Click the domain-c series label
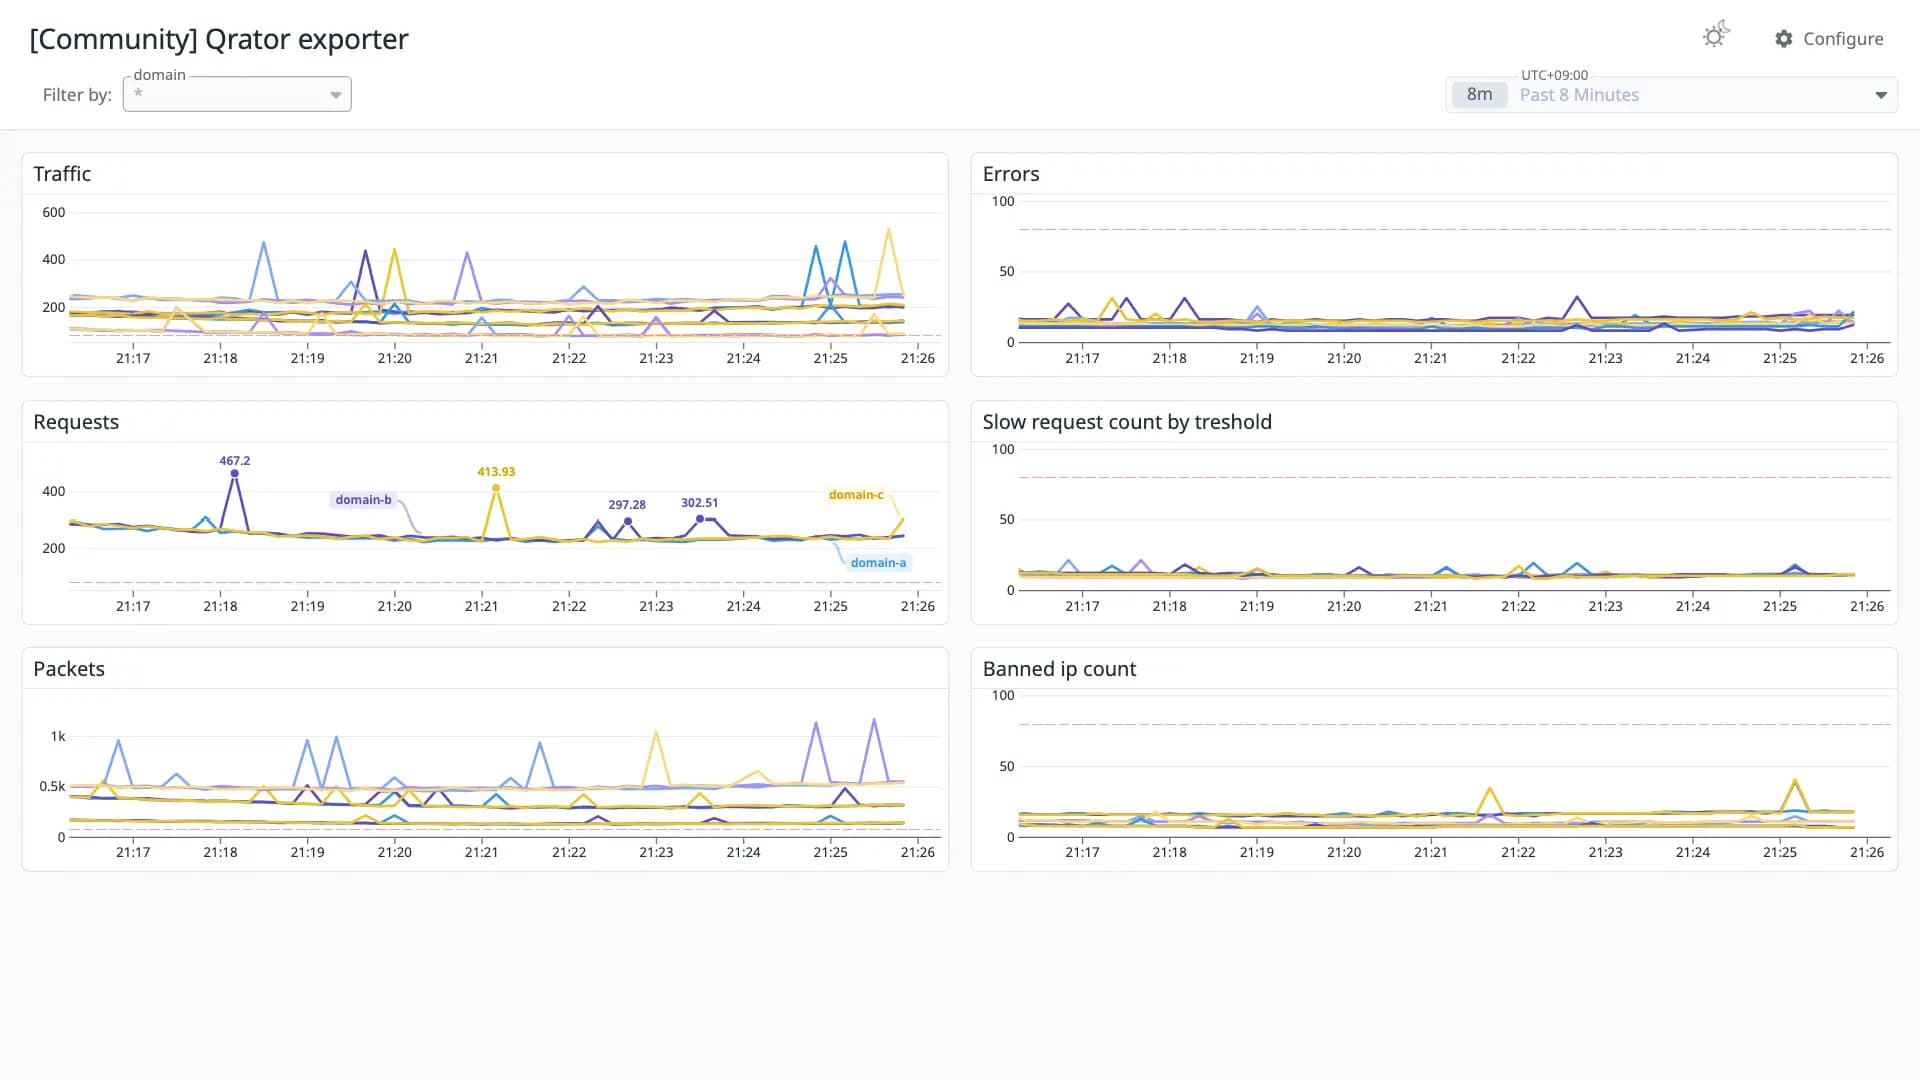This screenshot has width=1920, height=1080. click(856, 495)
